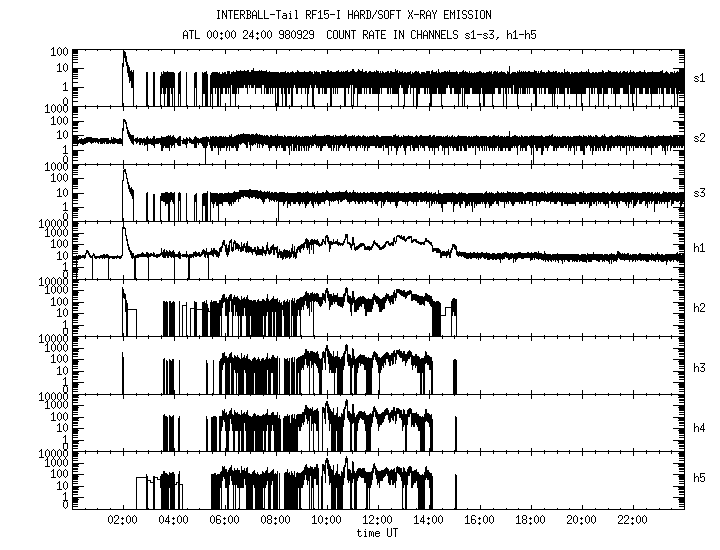Click the 04:00 time axis label
The height and width of the screenshot is (550, 720).
173,520
